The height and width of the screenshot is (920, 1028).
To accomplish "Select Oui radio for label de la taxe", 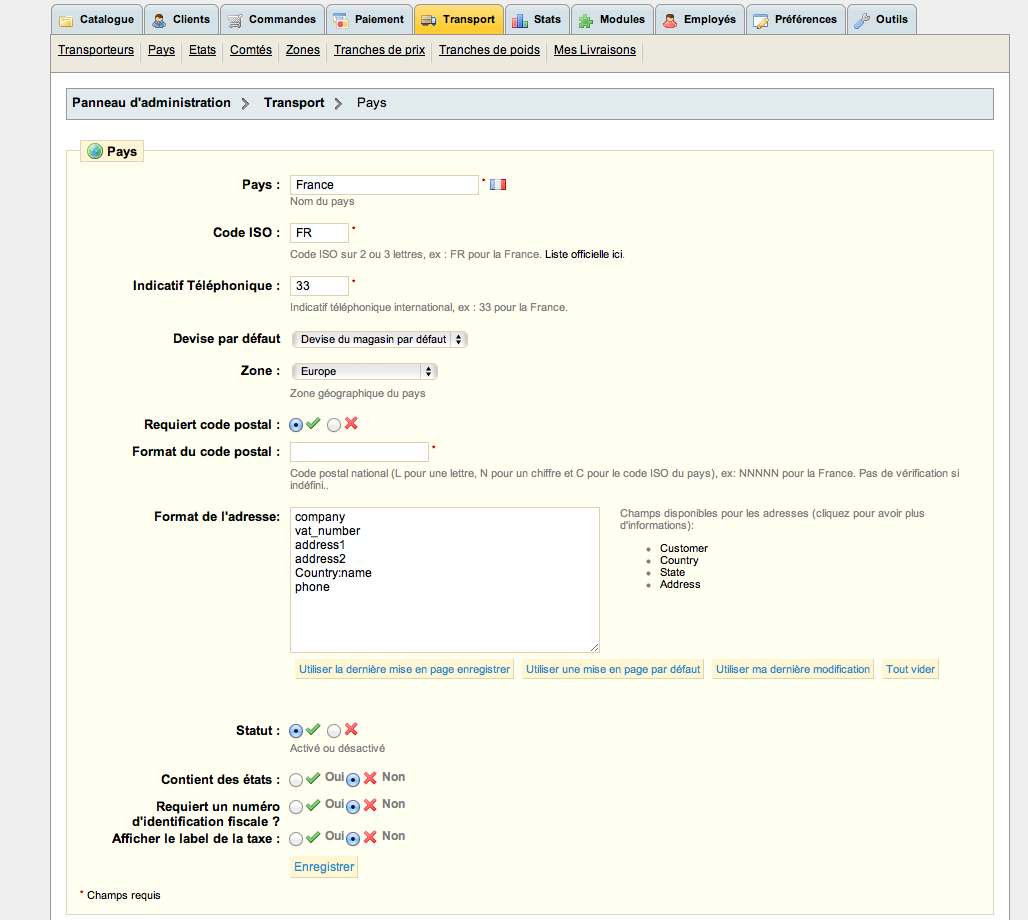I will click(x=296, y=839).
